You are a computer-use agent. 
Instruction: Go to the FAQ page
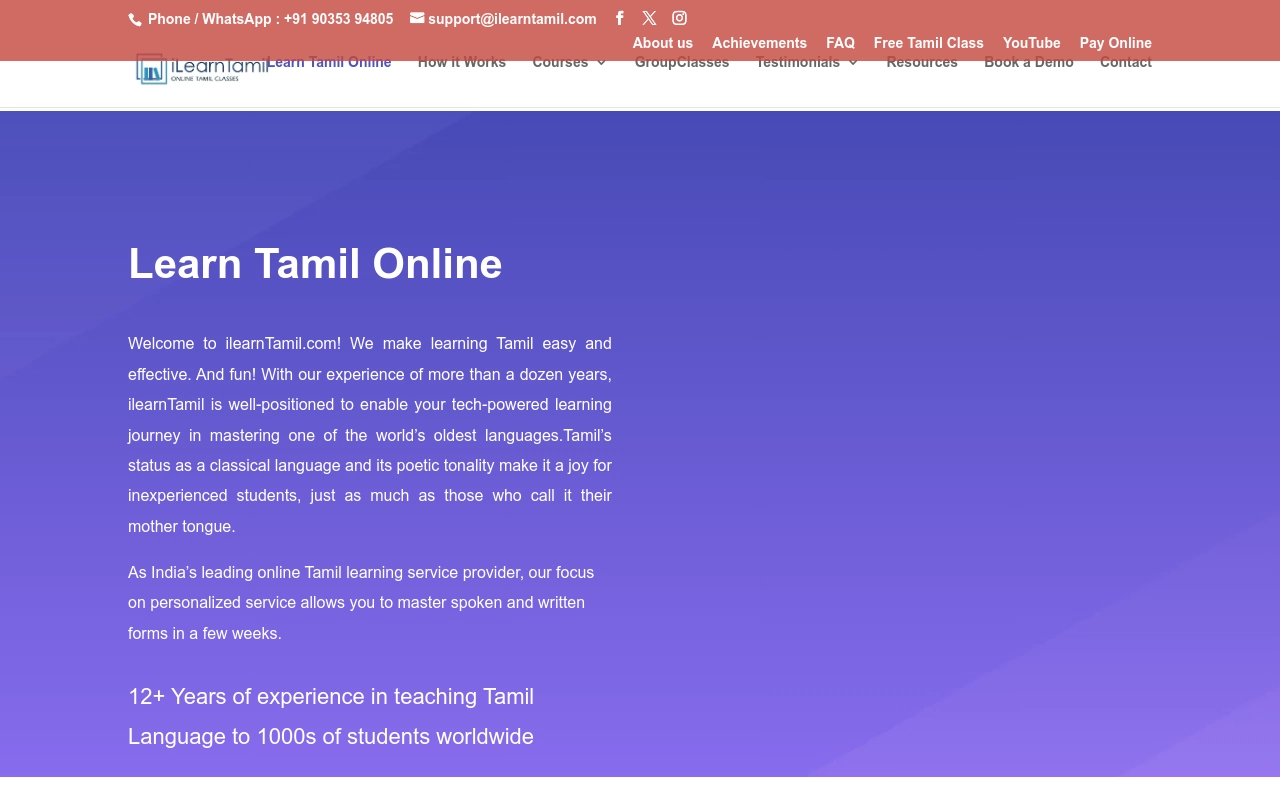click(x=840, y=43)
